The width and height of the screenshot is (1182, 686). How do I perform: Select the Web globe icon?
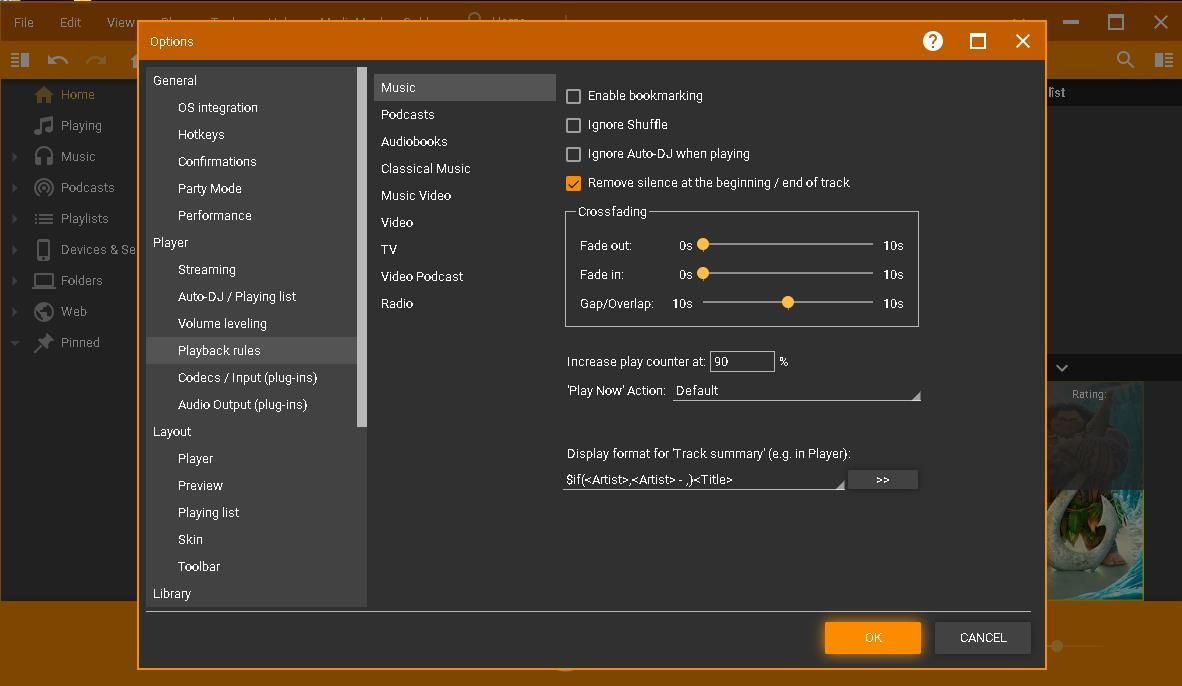45,311
